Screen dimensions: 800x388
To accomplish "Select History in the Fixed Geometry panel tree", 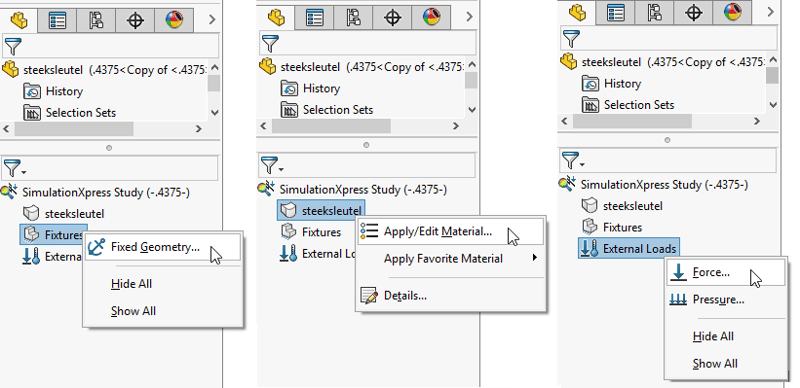I will tap(53, 91).
